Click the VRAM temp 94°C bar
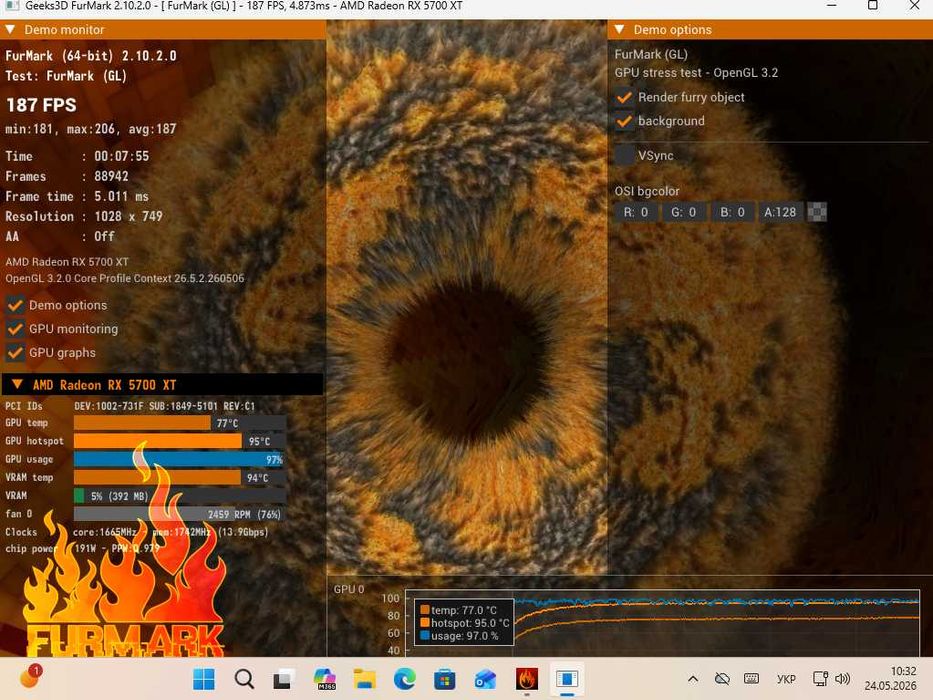 [180, 477]
